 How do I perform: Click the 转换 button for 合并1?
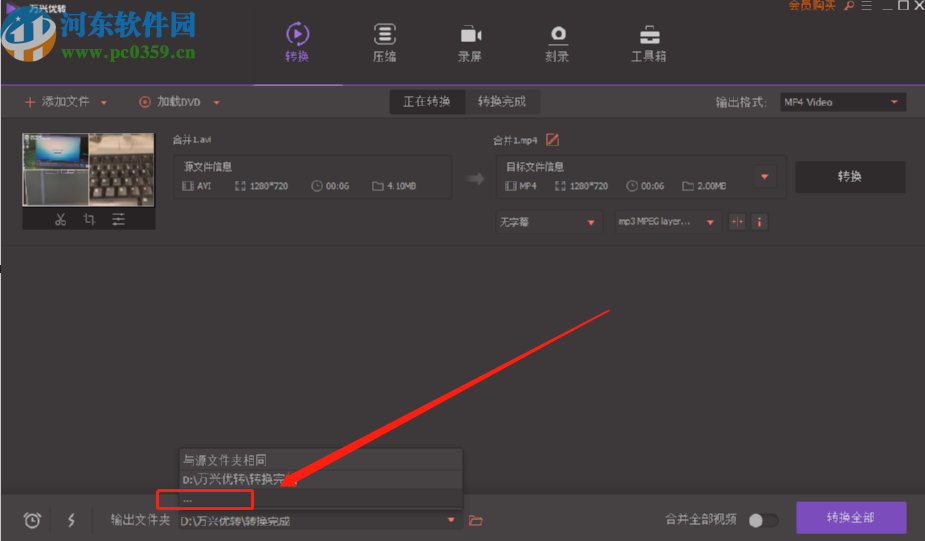tap(850, 176)
